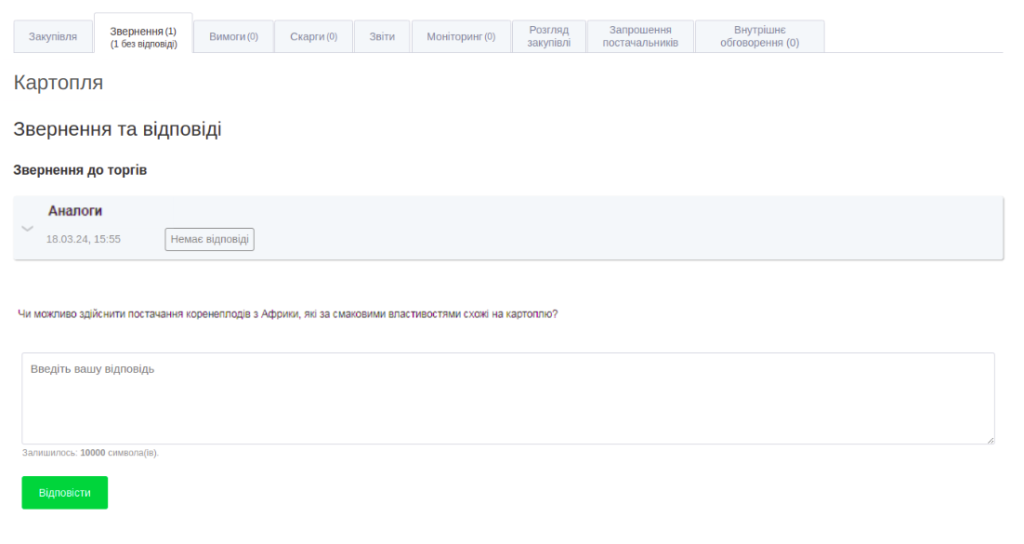Click the remaining 10000 characters counter

(90, 453)
